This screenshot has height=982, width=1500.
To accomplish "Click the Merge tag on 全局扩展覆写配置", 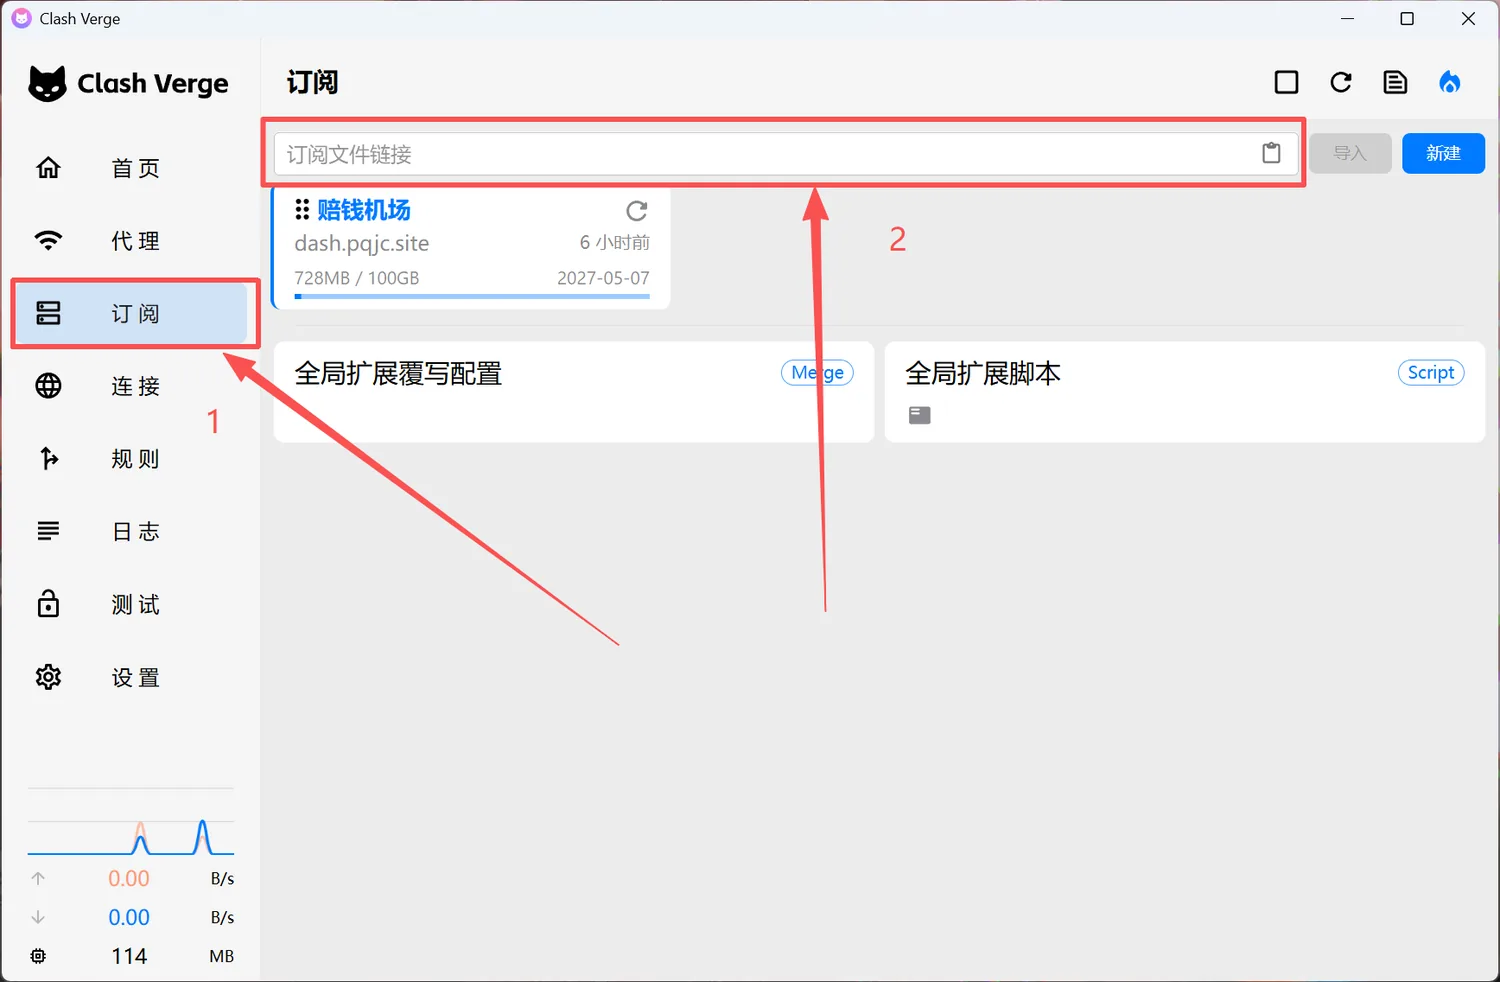I will [x=817, y=372].
